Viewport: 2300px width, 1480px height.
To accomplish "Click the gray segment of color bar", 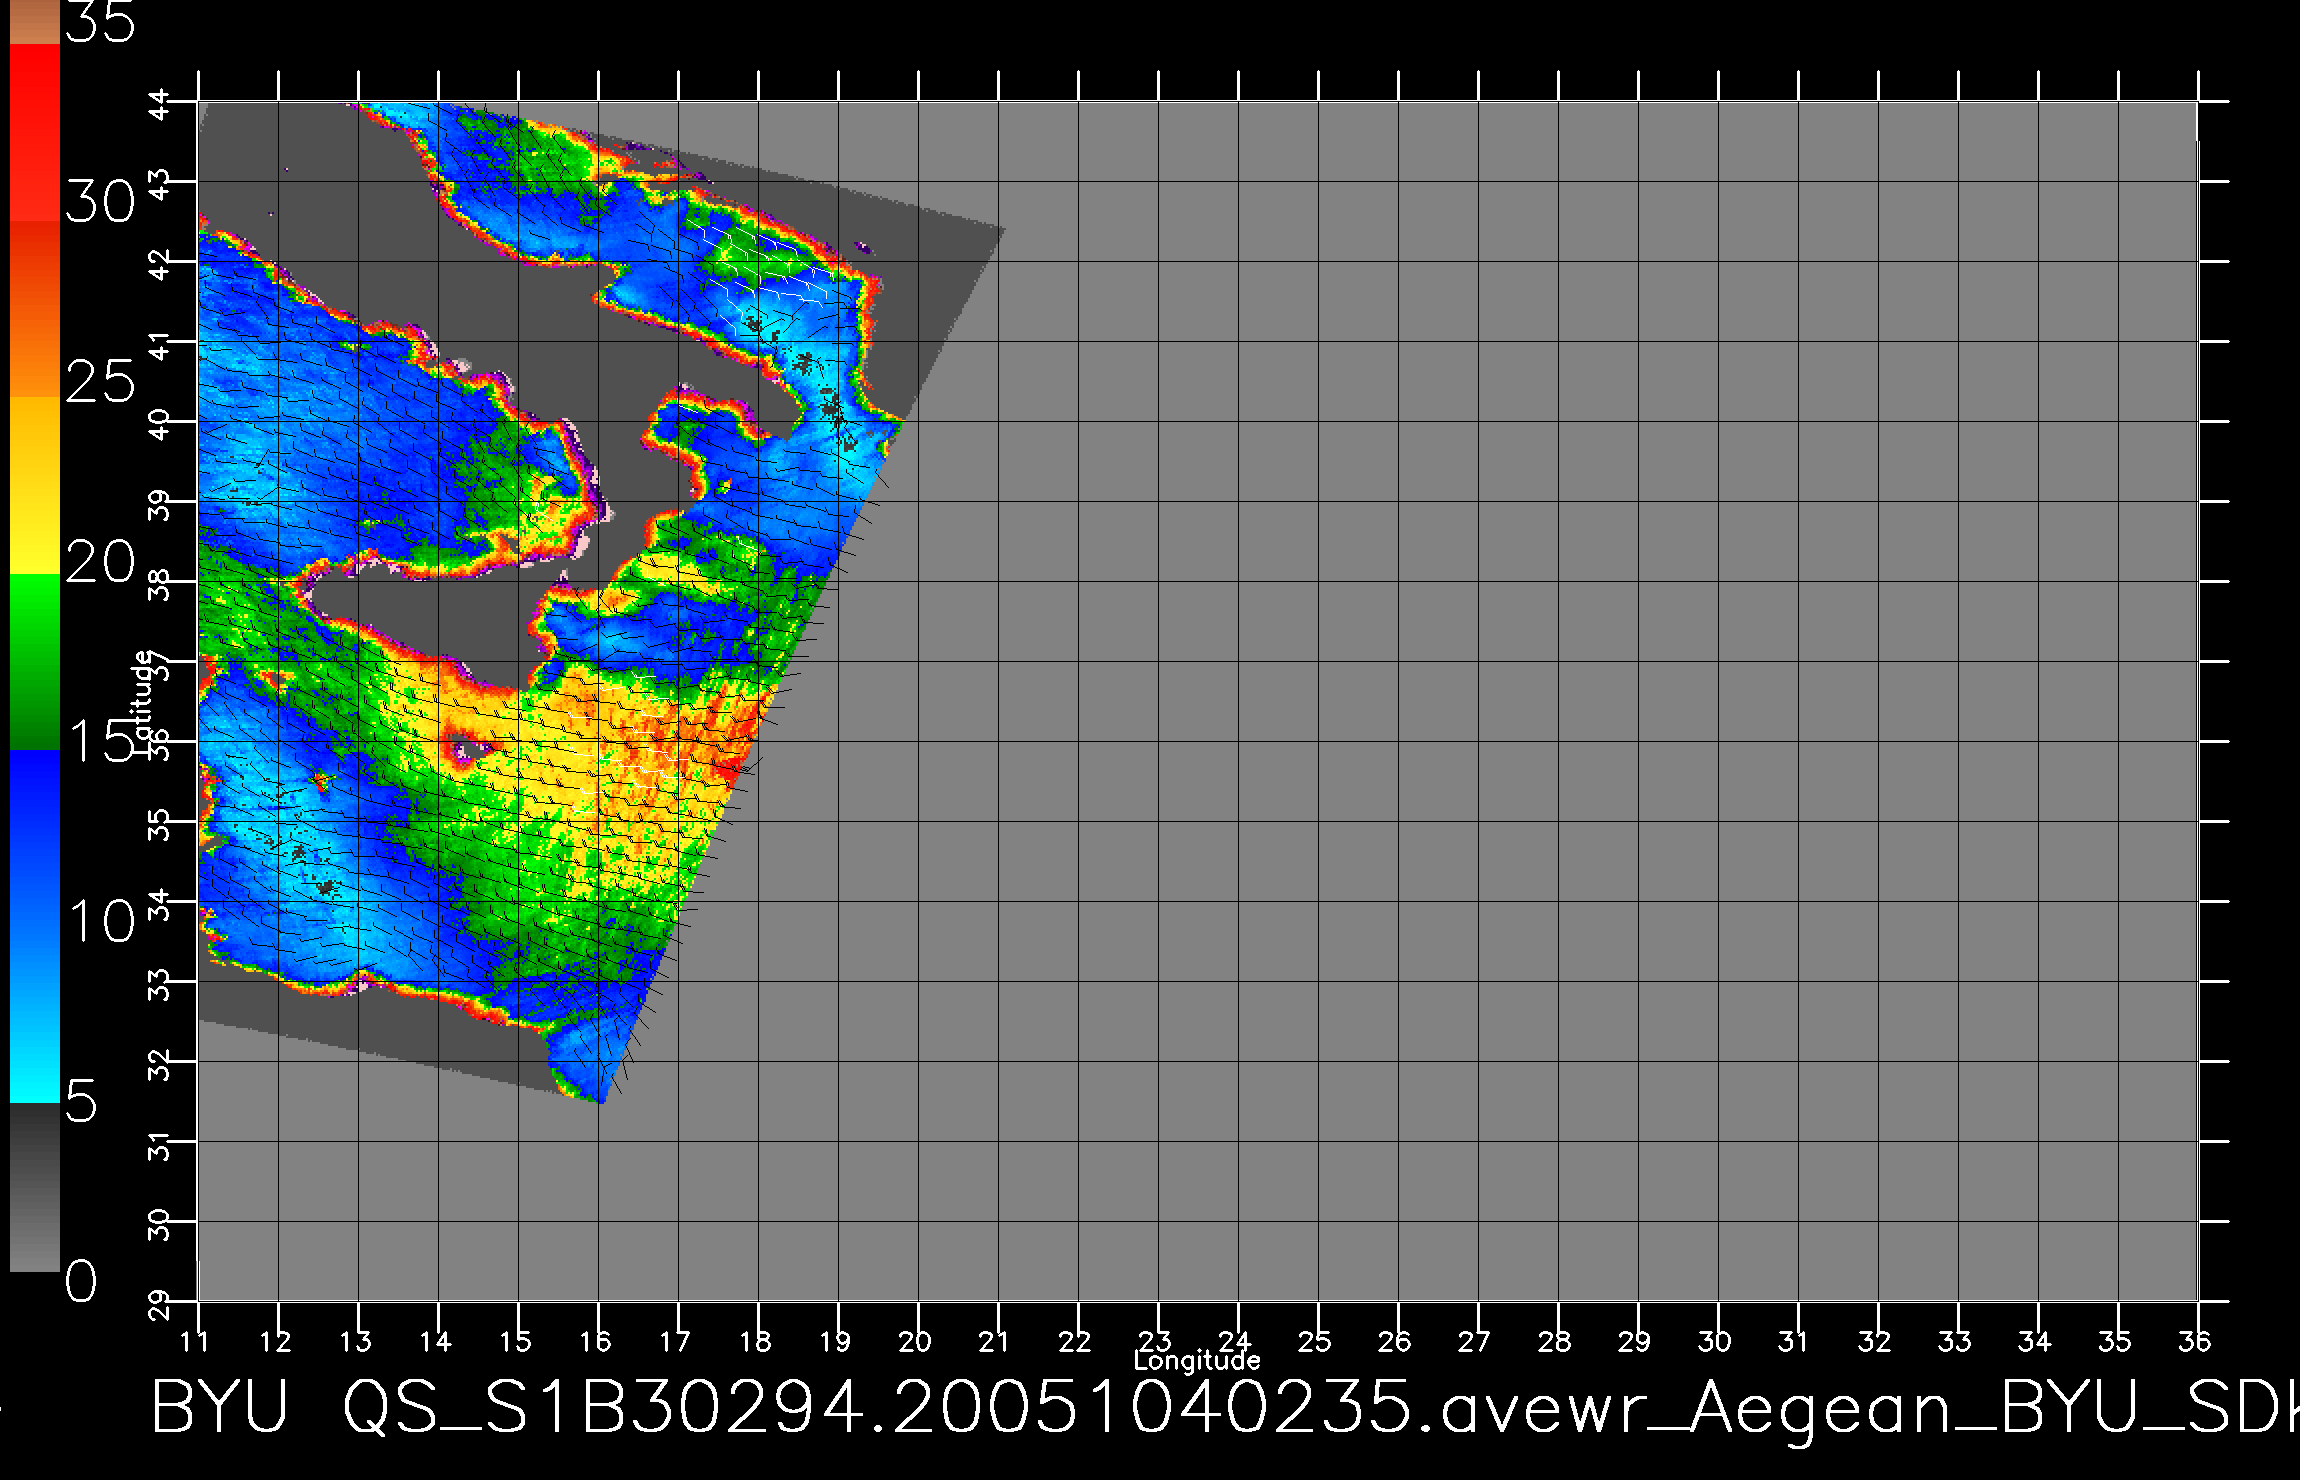I will coord(35,1187).
